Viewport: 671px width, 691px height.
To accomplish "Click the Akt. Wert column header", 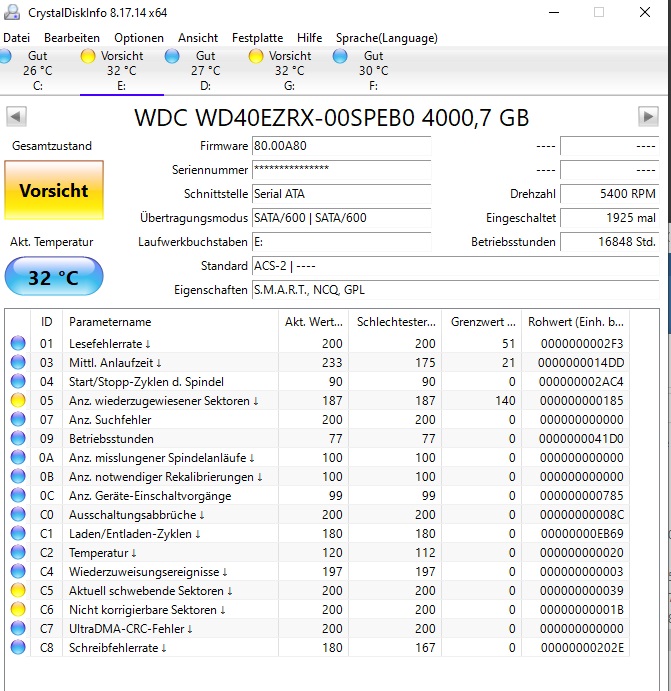I will [313, 322].
